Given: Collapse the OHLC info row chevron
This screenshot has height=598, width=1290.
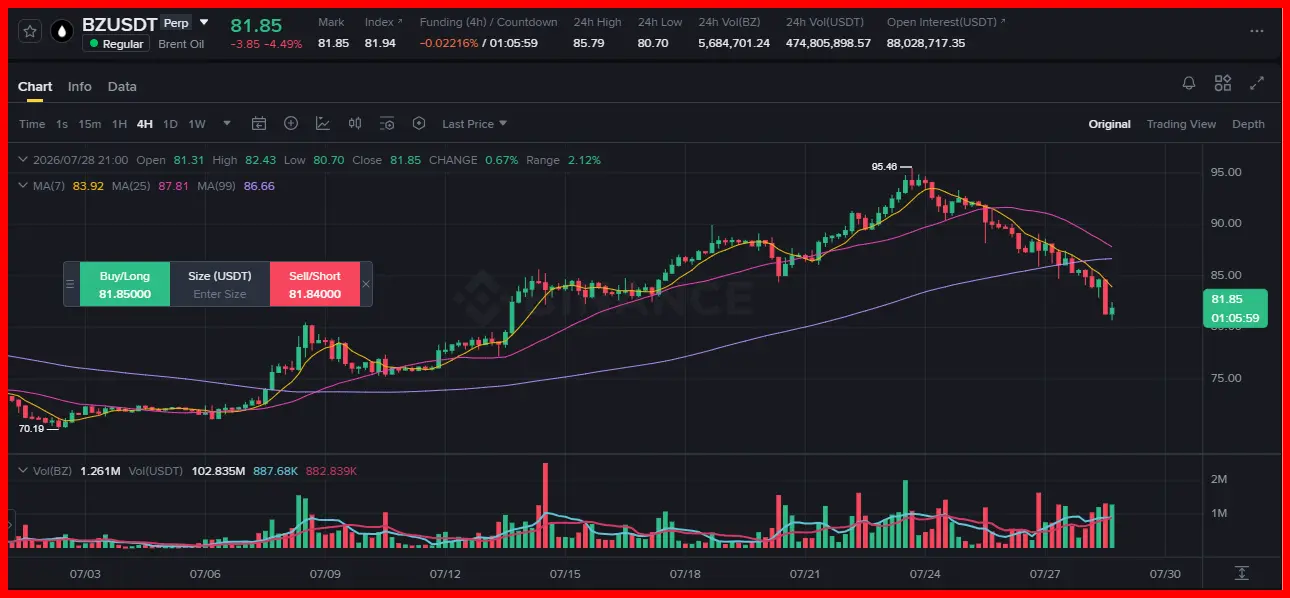Looking at the screenshot, I should tap(23, 160).
